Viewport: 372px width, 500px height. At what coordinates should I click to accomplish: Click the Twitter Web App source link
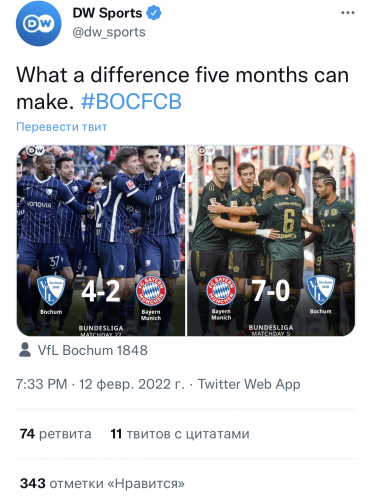pos(249,384)
